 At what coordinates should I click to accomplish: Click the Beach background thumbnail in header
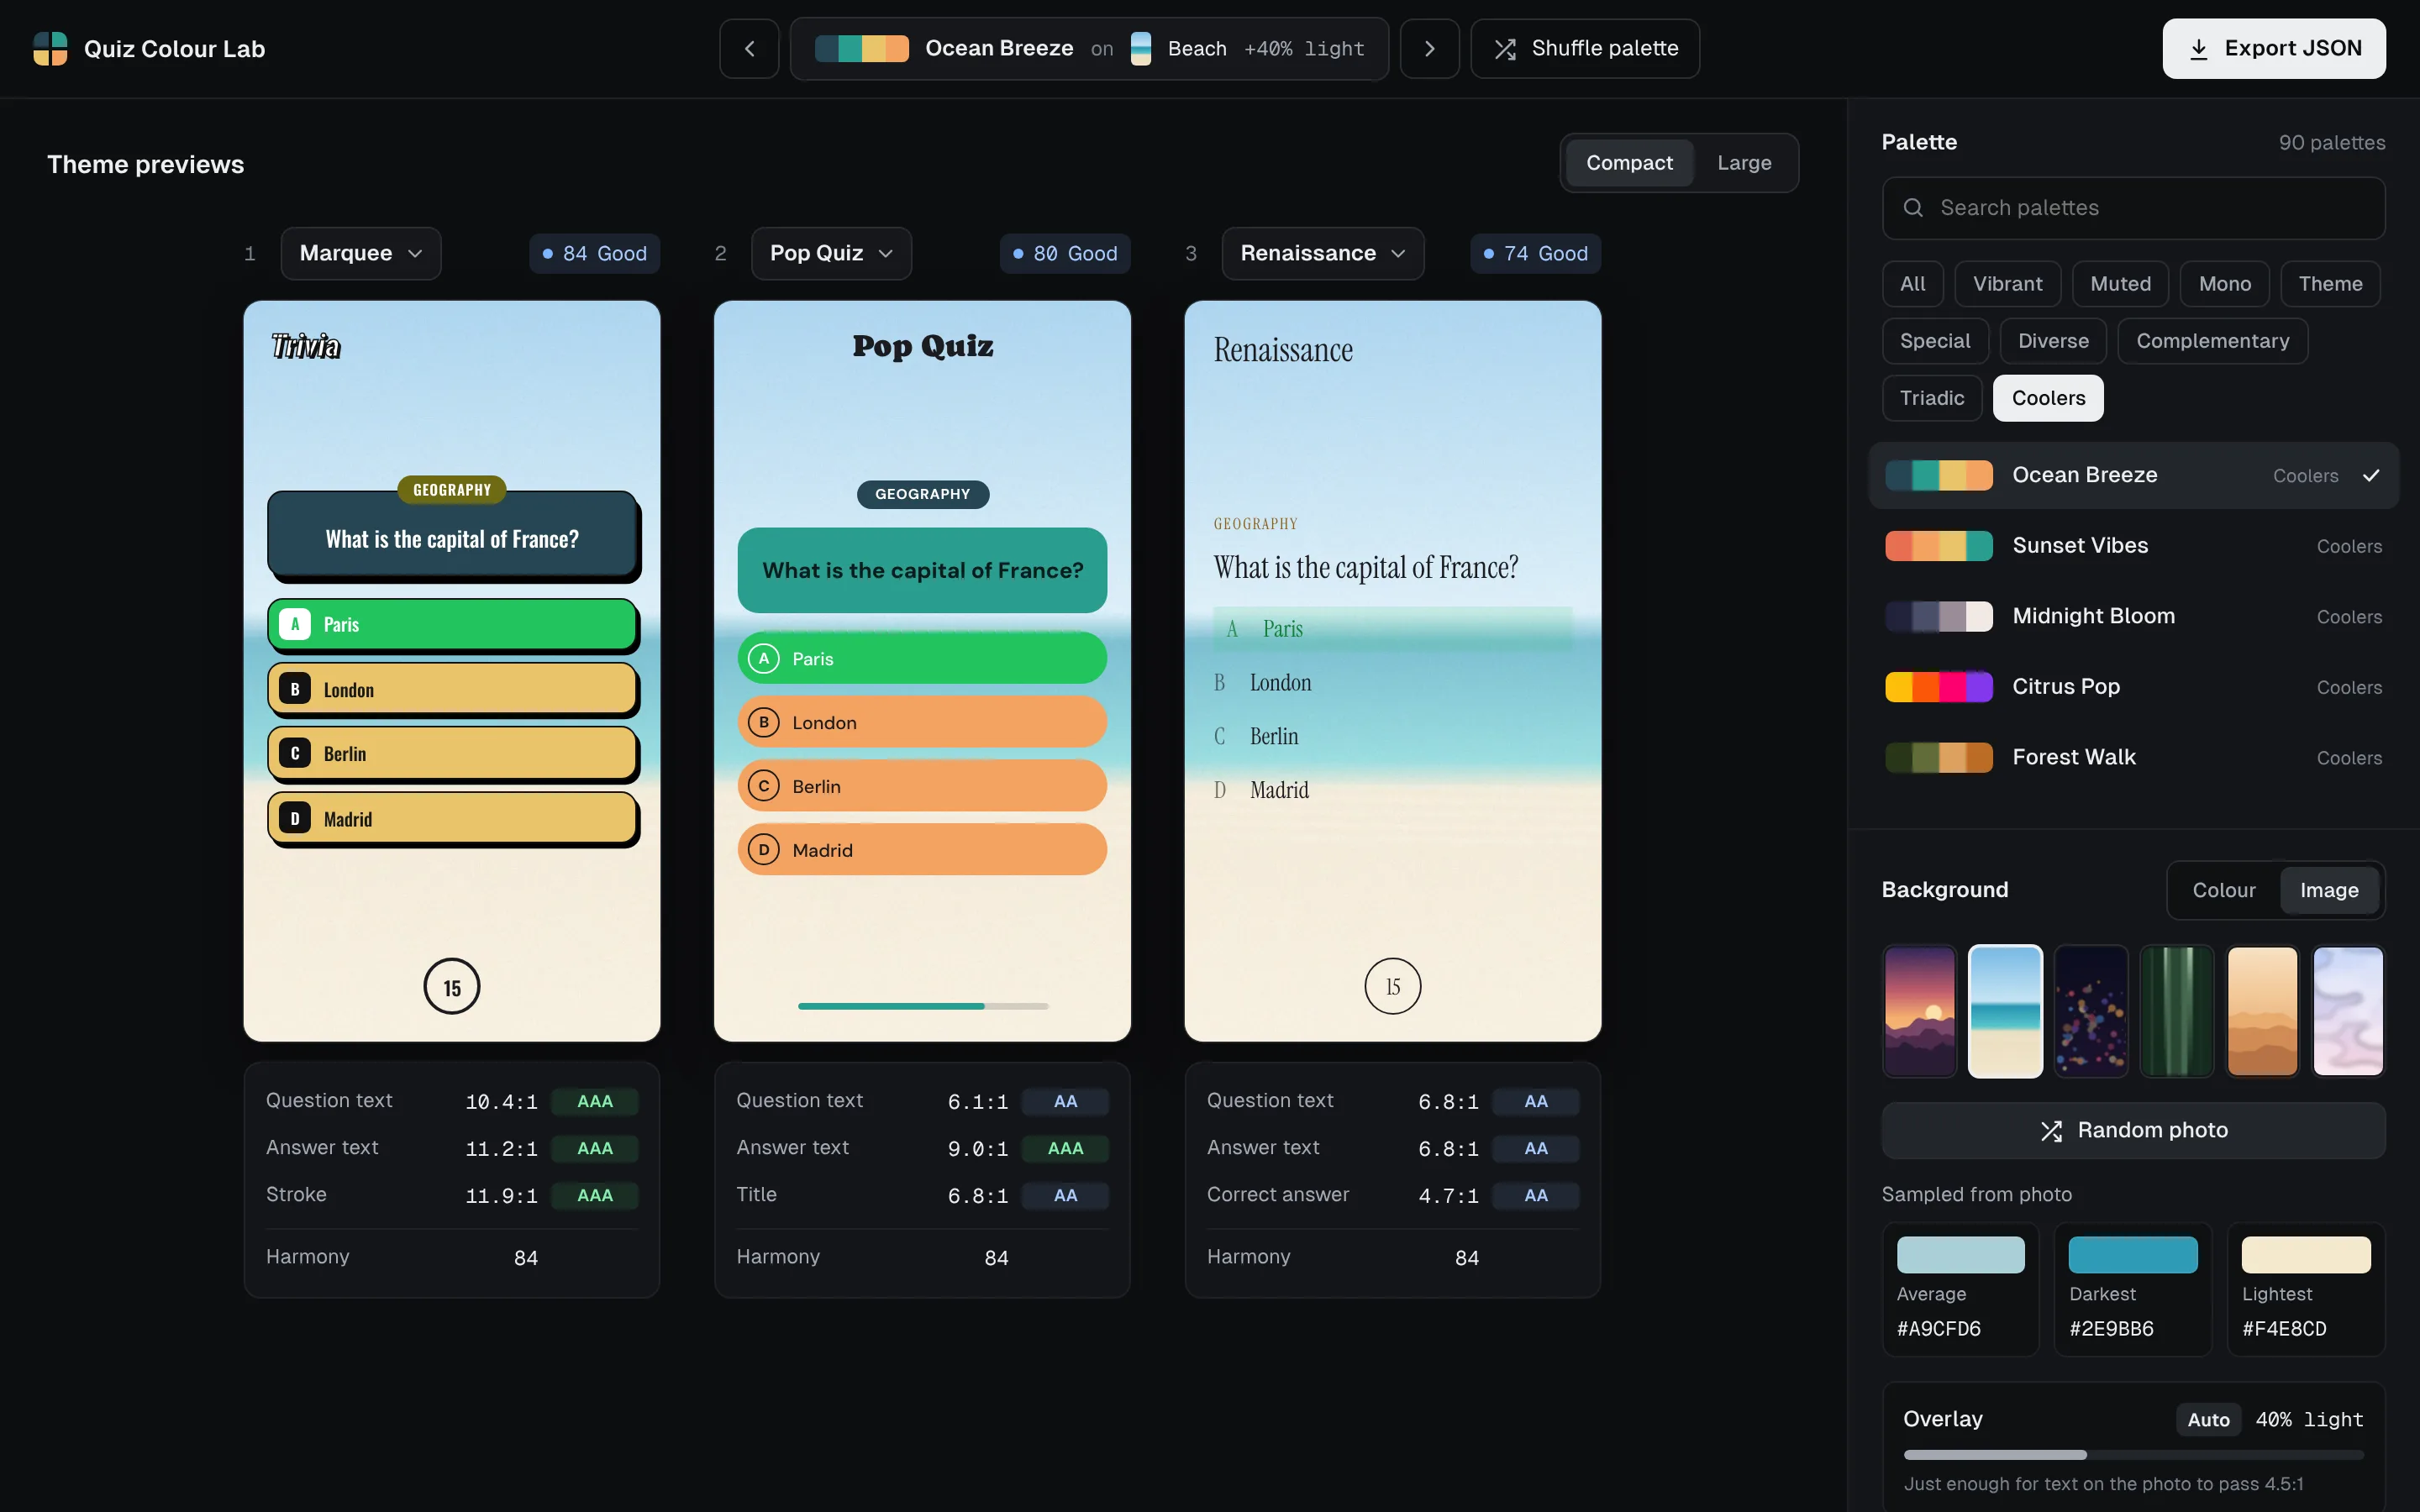(x=1141, y=48)
